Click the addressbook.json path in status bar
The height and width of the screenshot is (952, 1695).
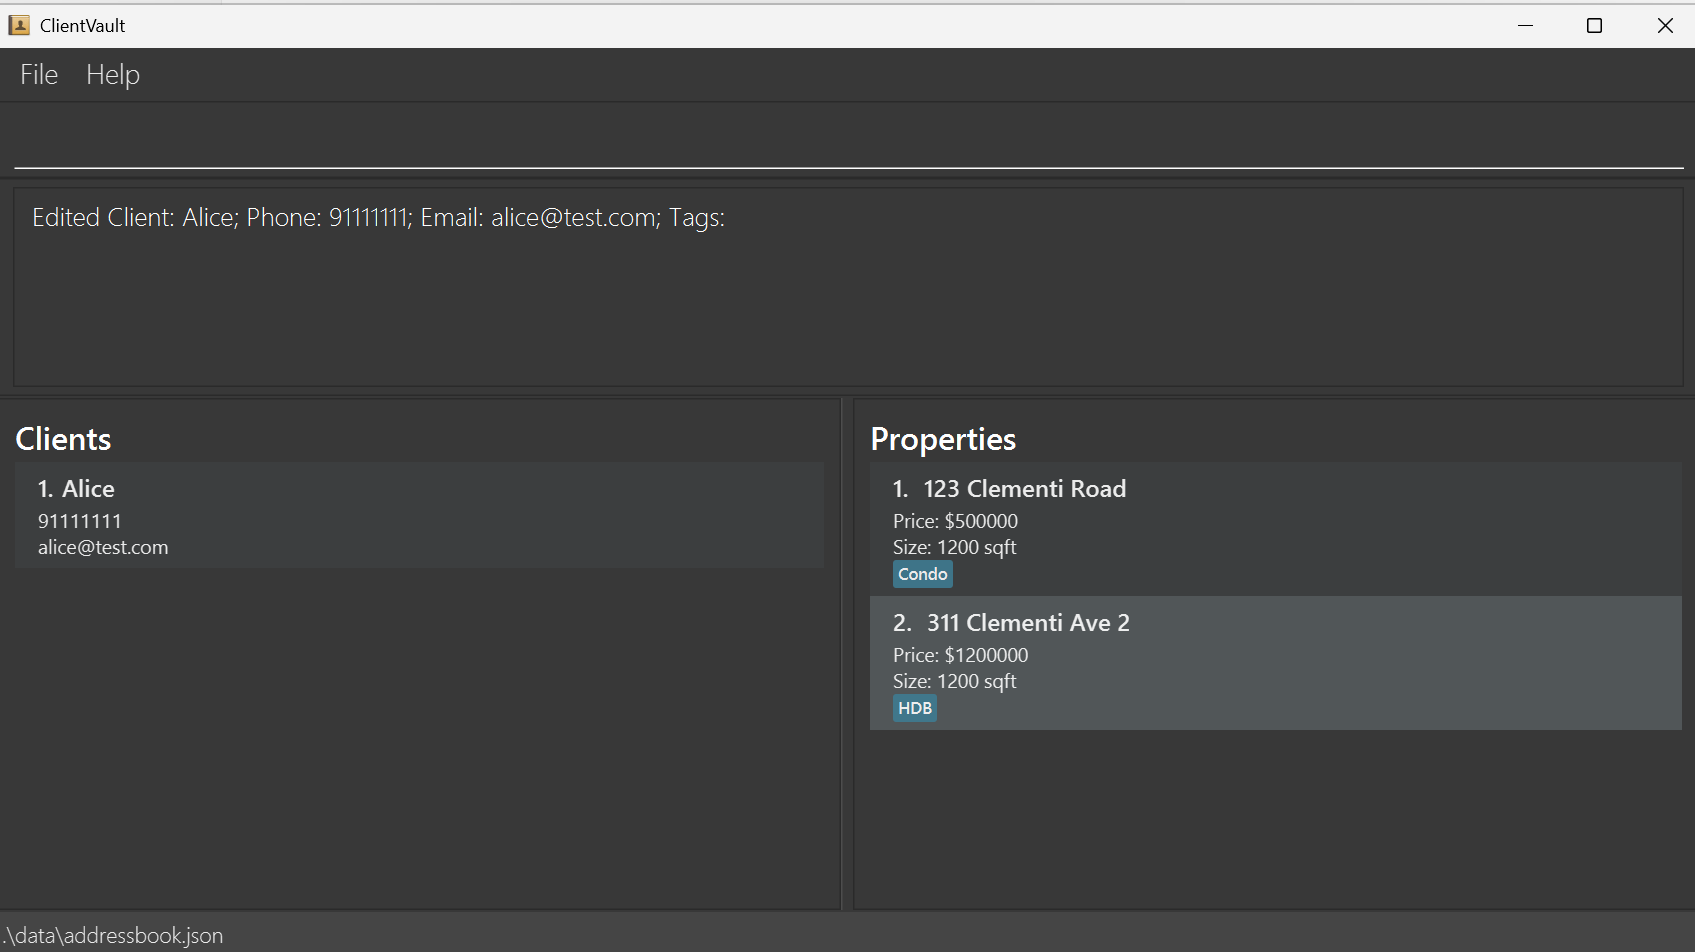coord(113,935)
